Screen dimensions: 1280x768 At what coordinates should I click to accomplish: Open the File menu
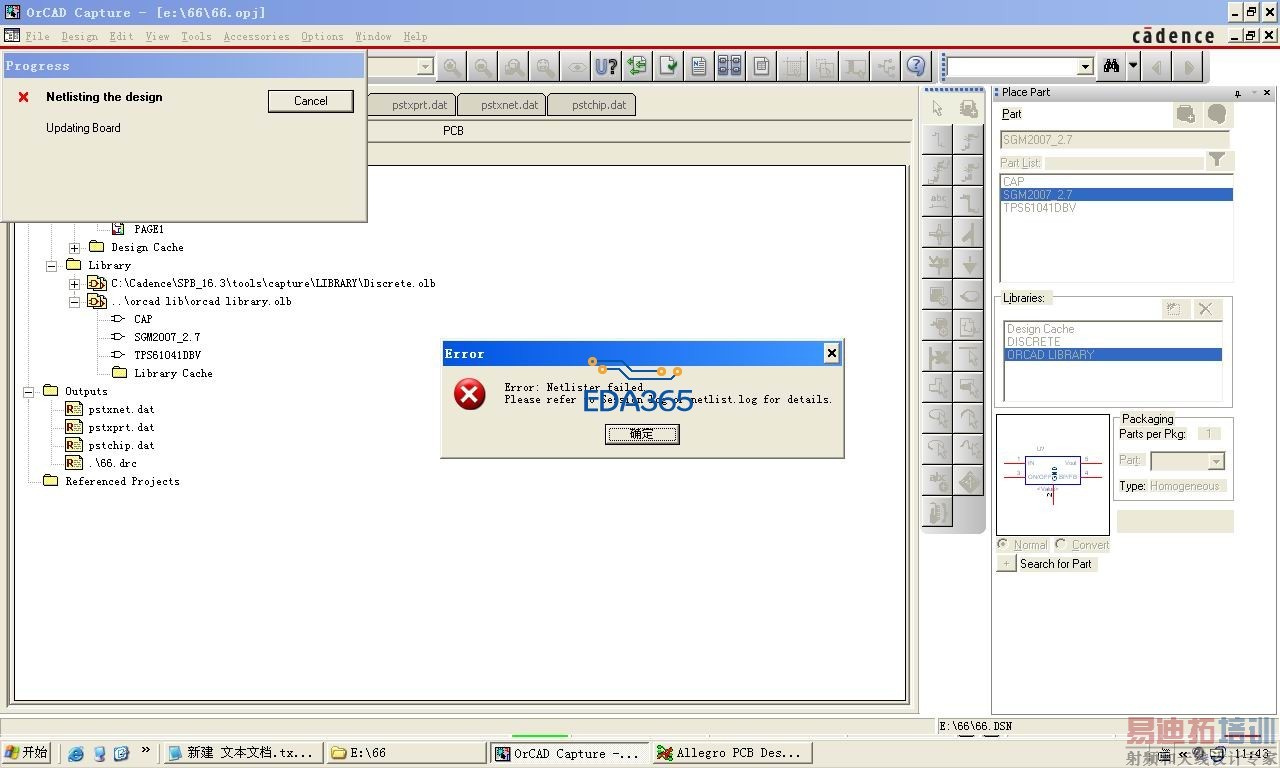pos(37,36)
